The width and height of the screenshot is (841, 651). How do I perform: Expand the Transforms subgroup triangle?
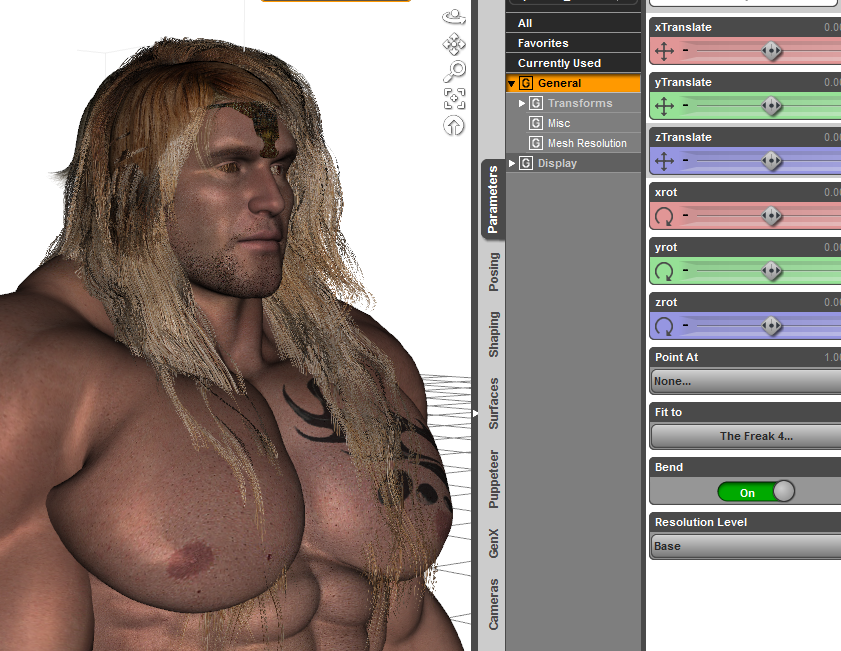click(x=521, y=103)
